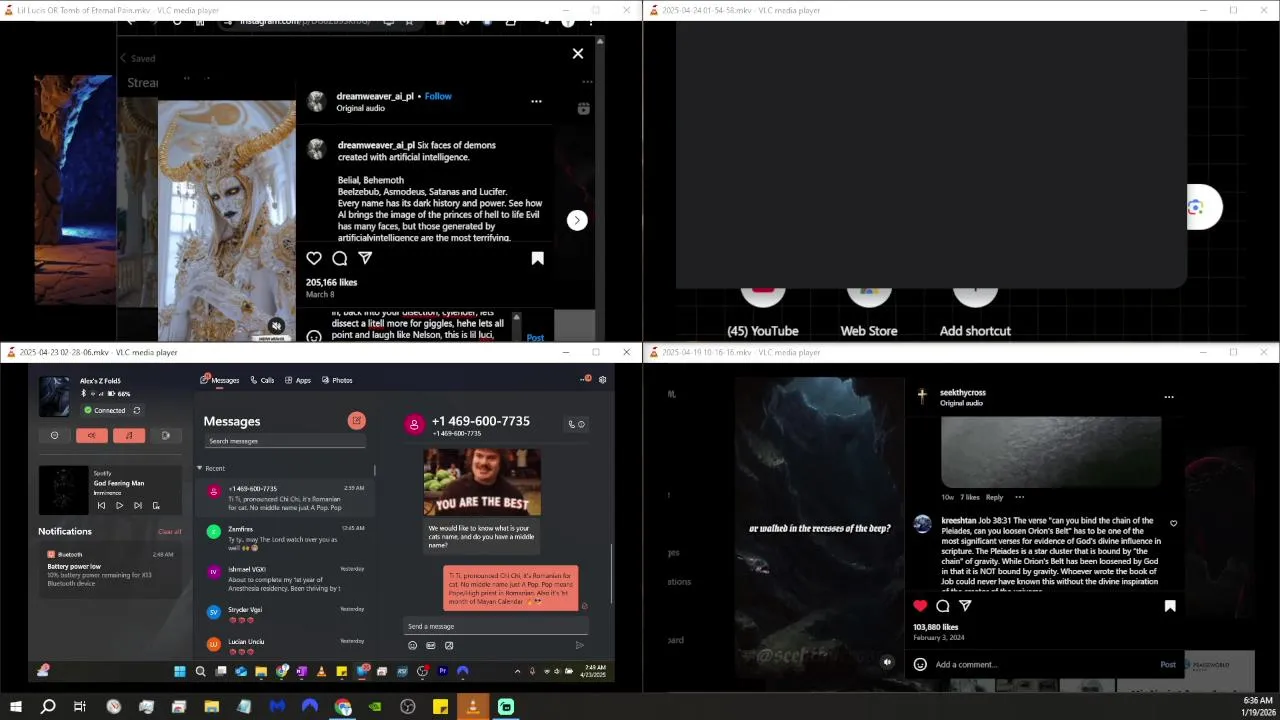Open more options for seekthycross post
This screenshot has height=720, width=1280.
tap(1168, 397)
